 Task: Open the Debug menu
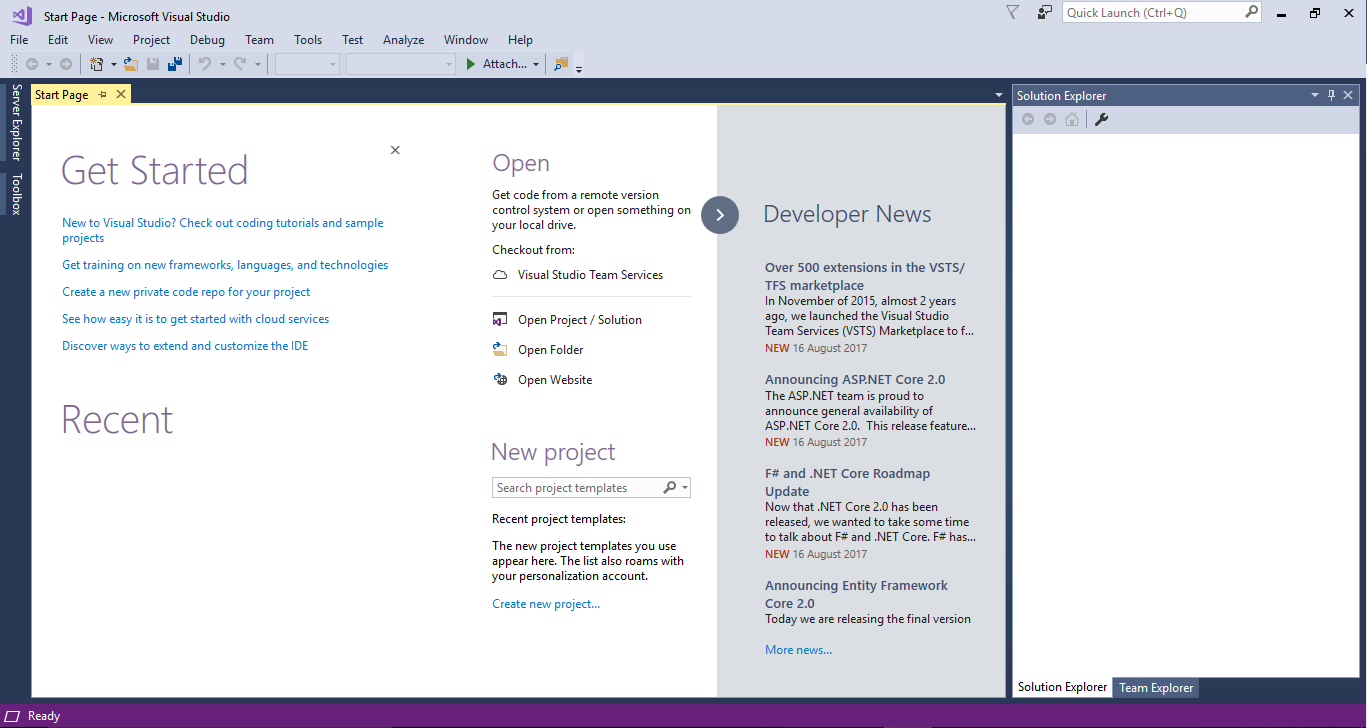pyautogui.click(x=207, y=40)
